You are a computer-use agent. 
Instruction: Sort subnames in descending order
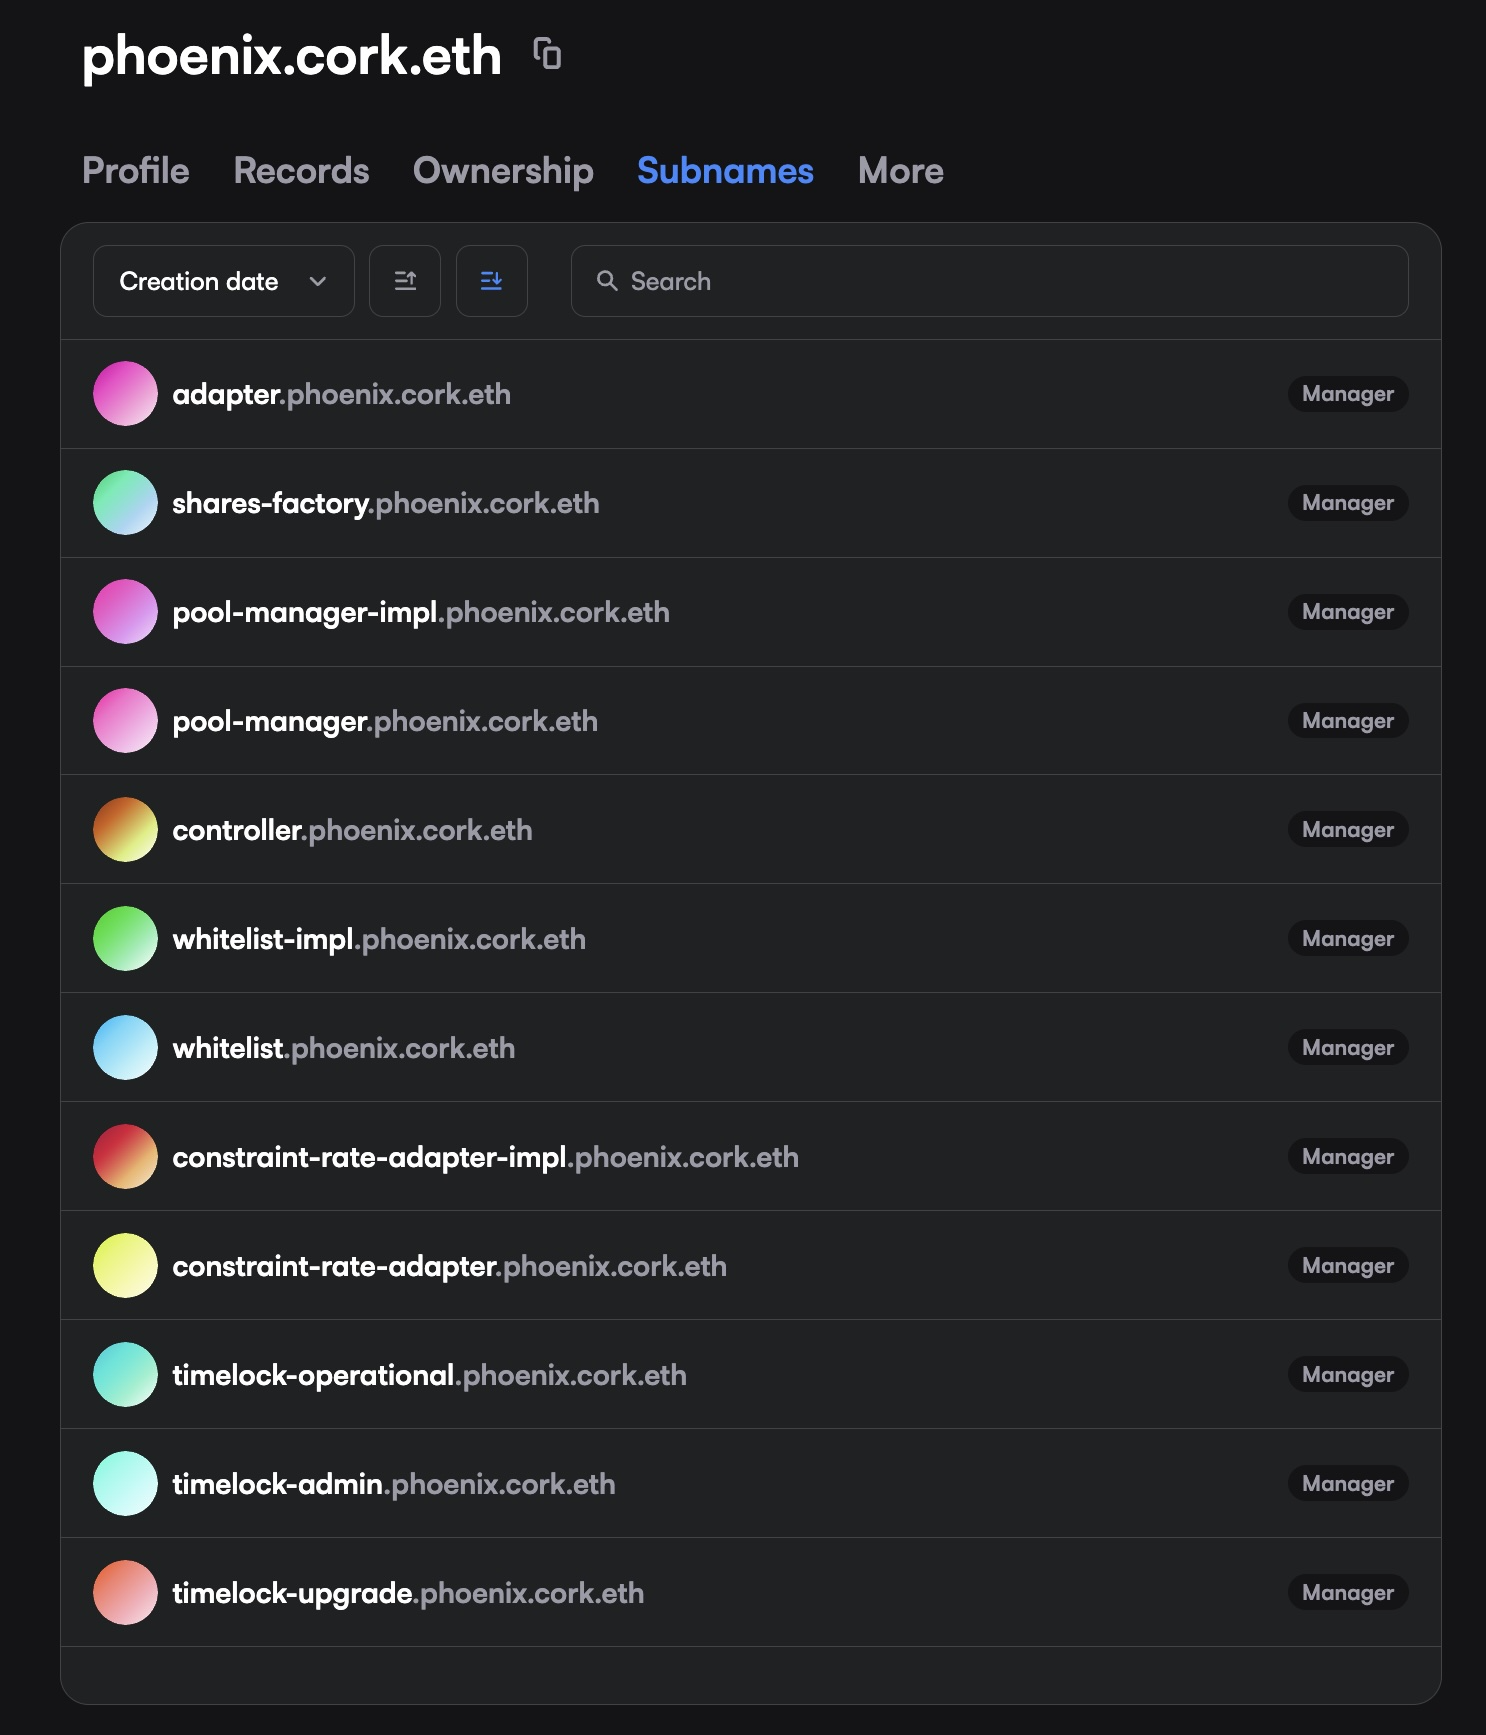point(491,281)
